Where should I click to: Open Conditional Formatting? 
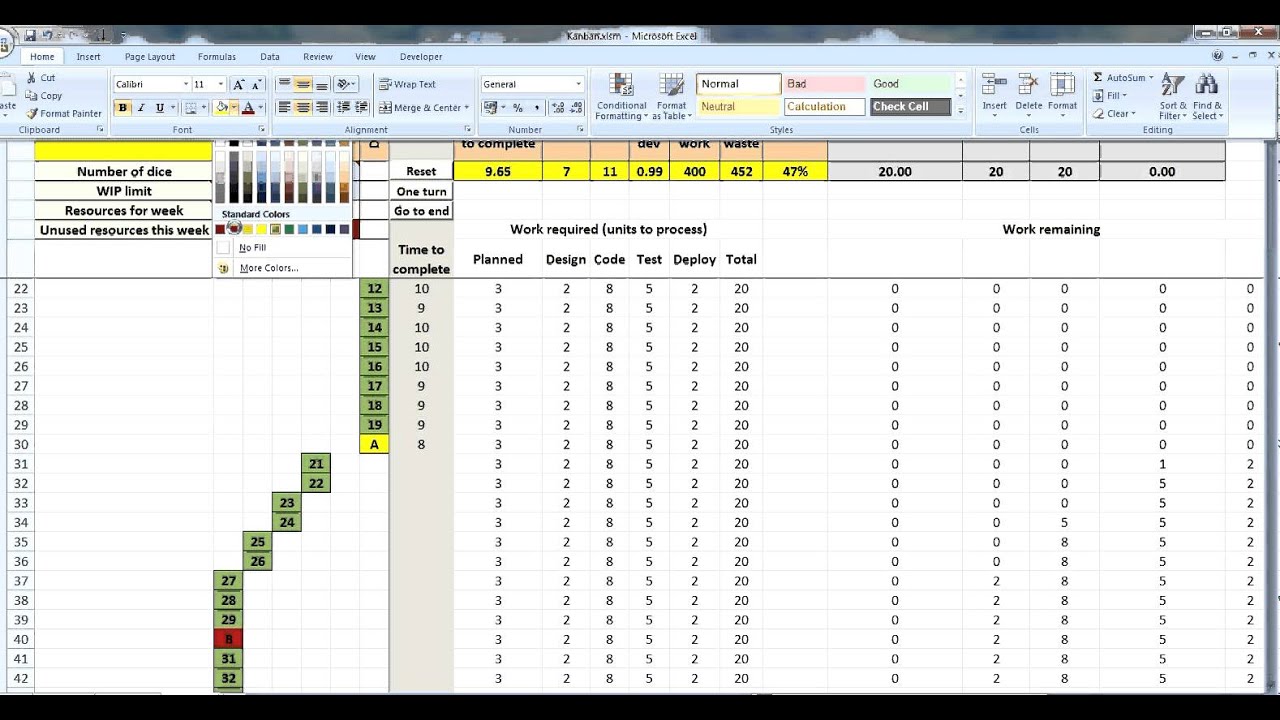pyautogui.click(x=621, y=97)
